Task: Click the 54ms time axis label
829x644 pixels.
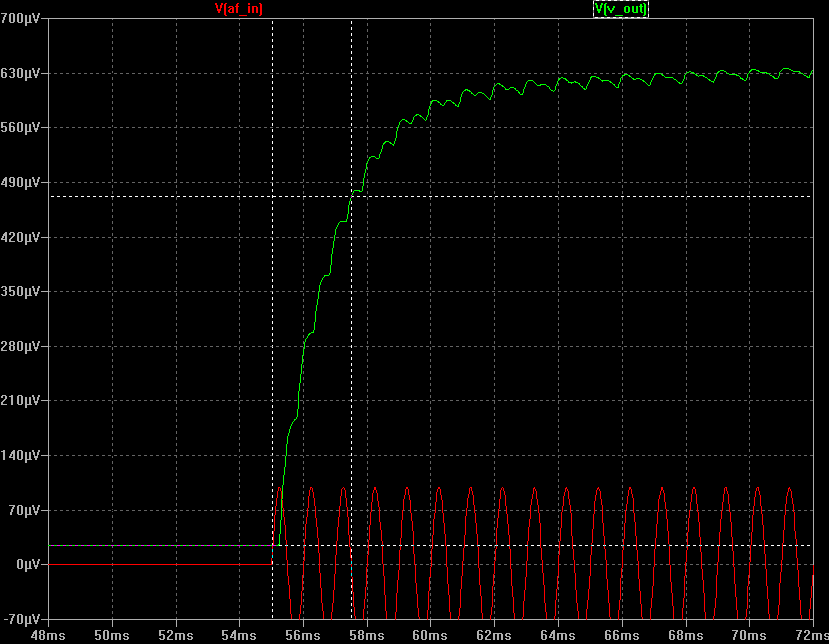Action: (x=238, y=635)
